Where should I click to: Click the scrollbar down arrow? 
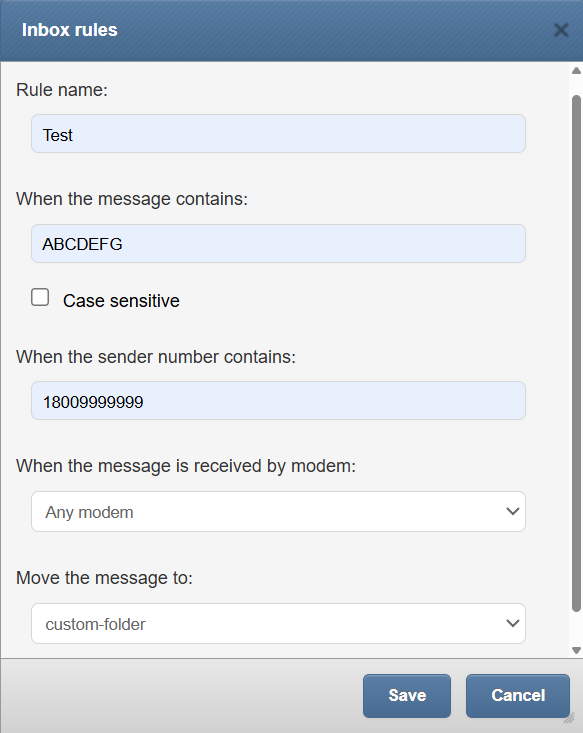point(576,650)
